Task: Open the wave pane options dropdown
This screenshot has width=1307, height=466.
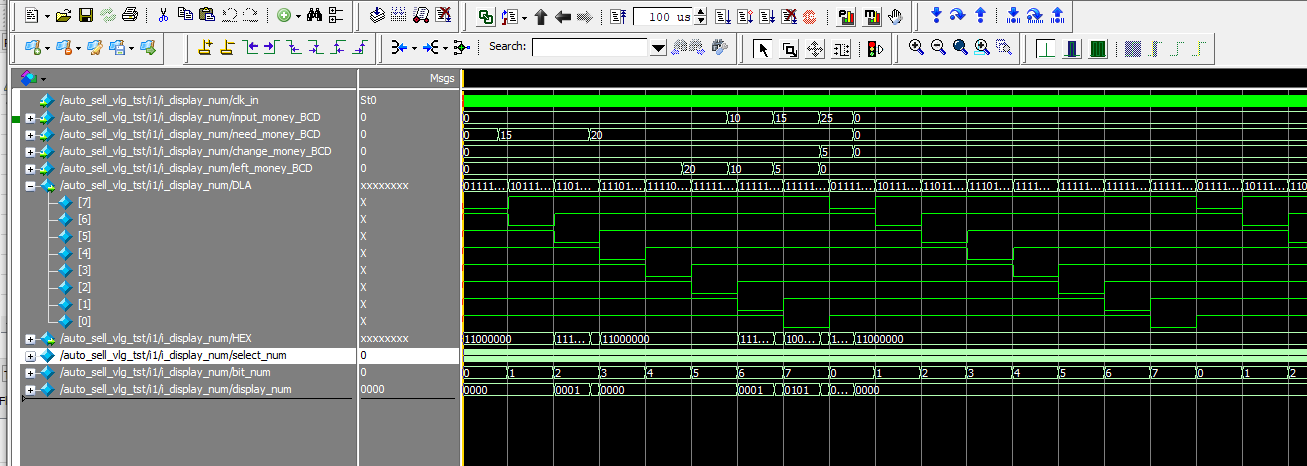Action: (43, 78)
